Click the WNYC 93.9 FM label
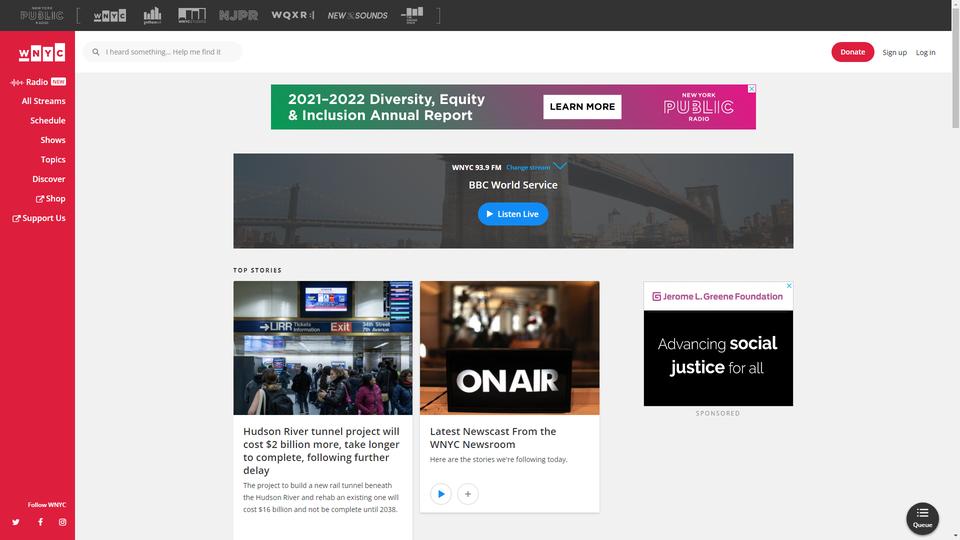The height and width of the screenshot is (540, 960). pos(476,167)
